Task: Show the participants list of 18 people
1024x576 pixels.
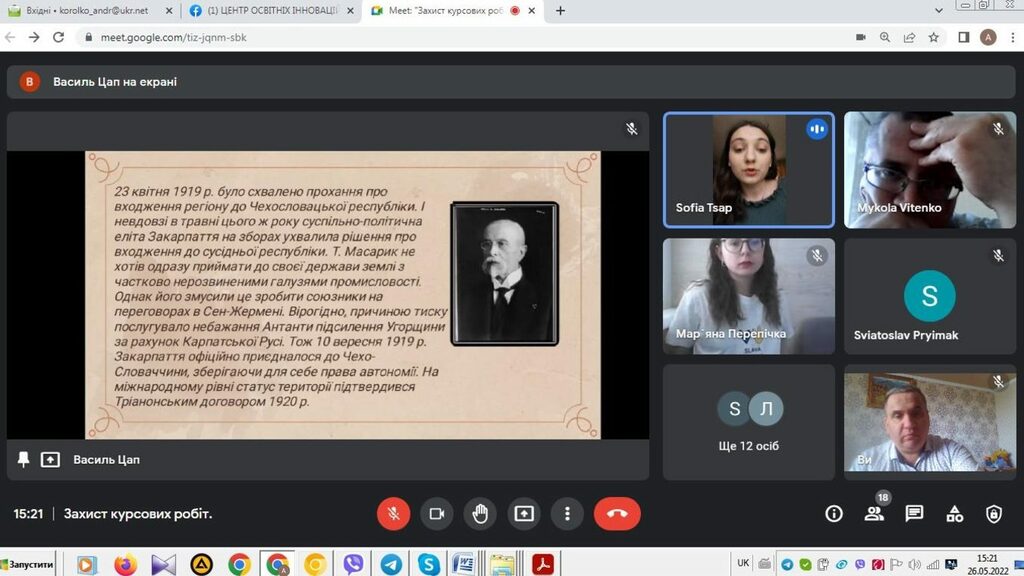Action: [x=874, y=514]
